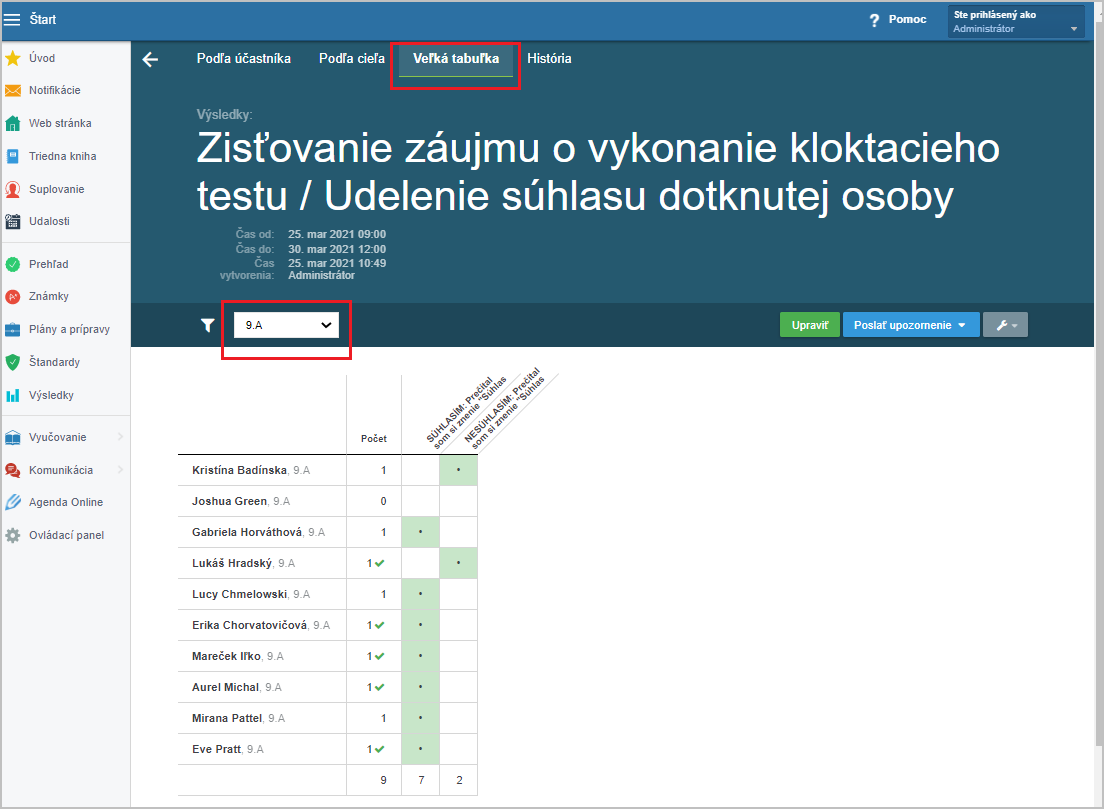Click the Udalosti calendar icon
Viewport: 1104px width, 809px height.
13,221
